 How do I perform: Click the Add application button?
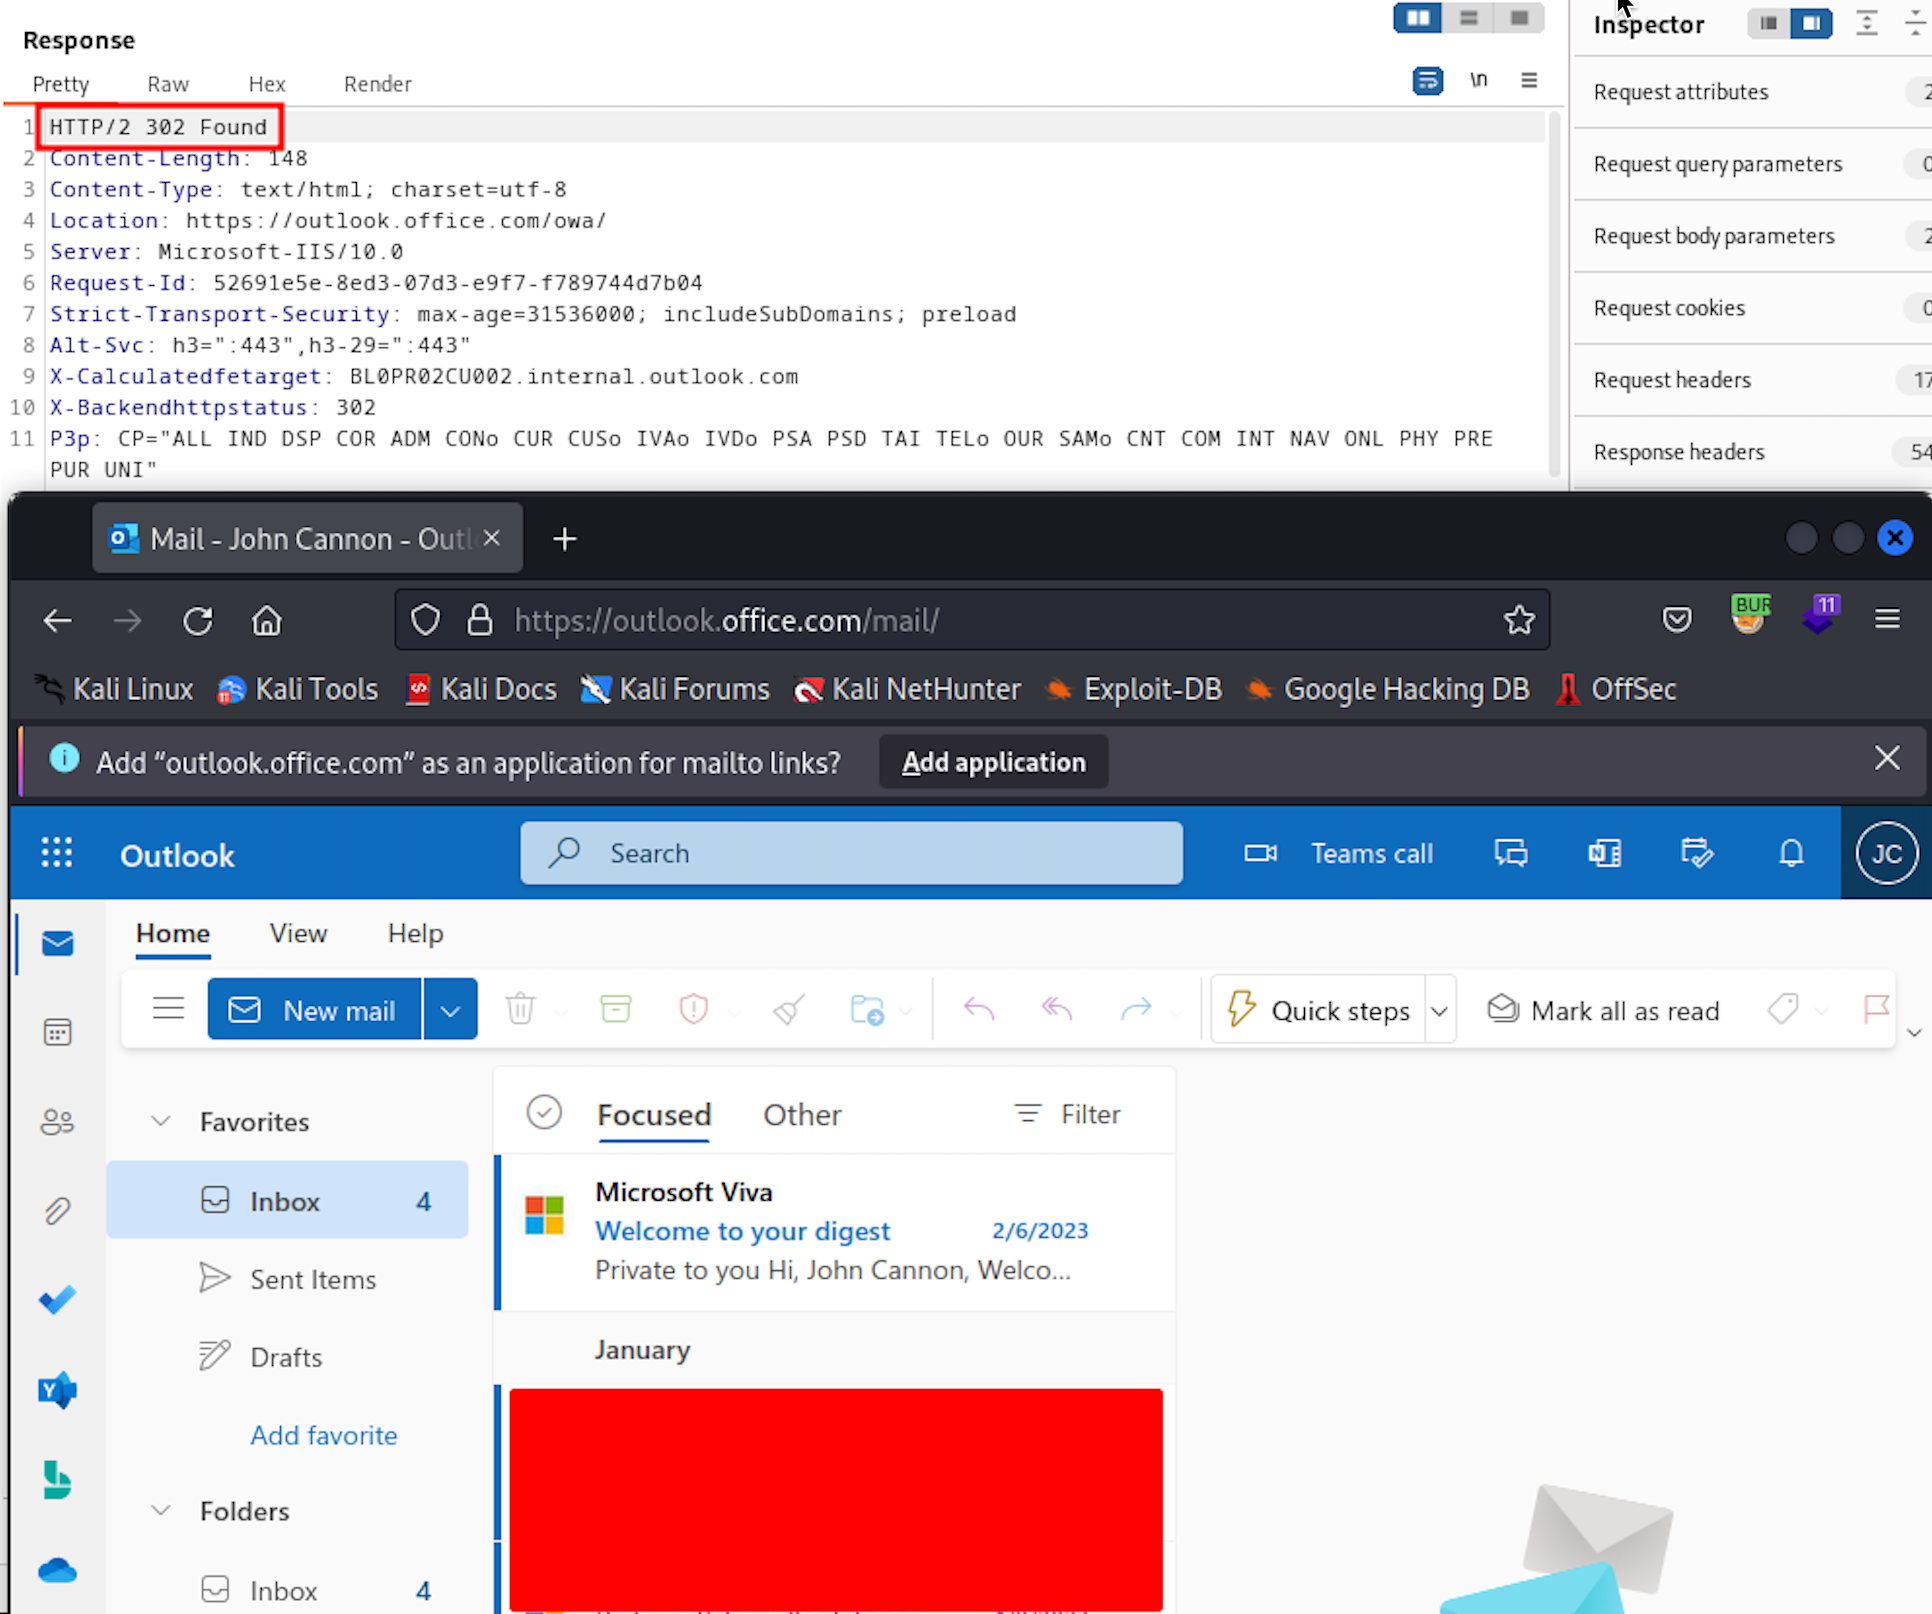tap(993, 762)
